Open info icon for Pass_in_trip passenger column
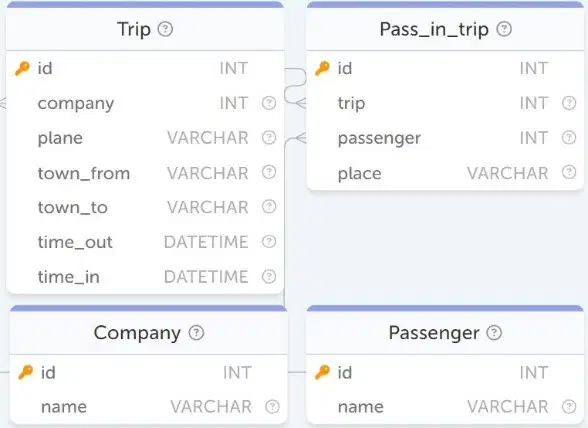The image size is (588, 428). pyautogui.click(x=569, y=137)
